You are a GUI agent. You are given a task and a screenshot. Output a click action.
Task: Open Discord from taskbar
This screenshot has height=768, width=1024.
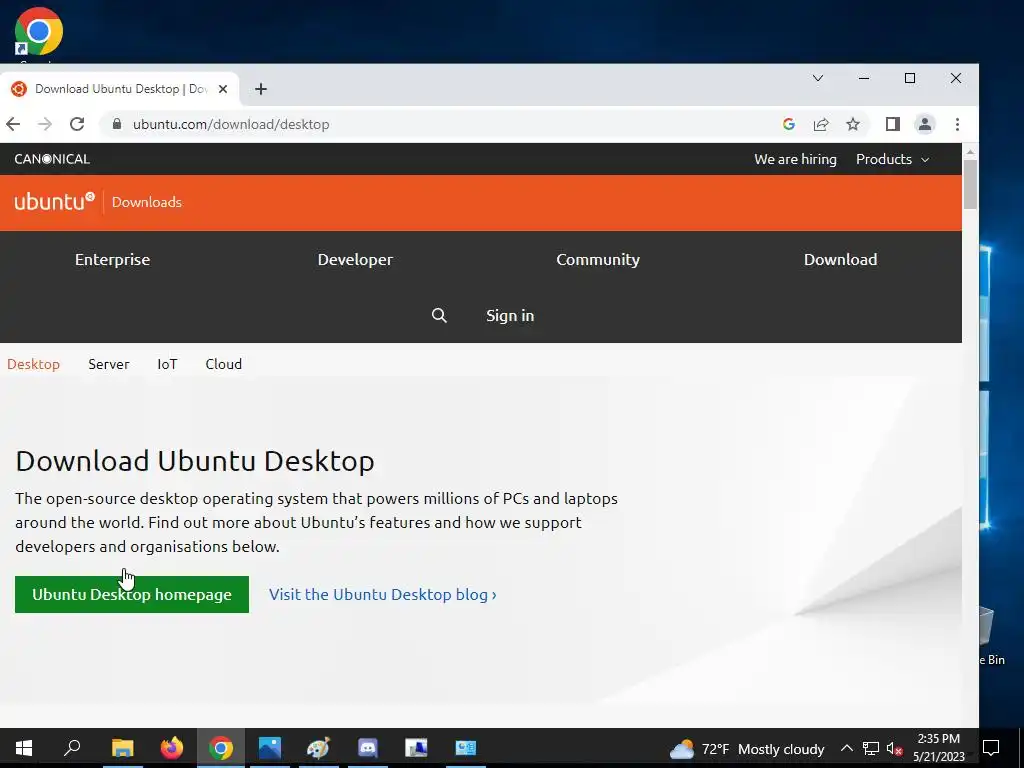pyautogui.click(x=368, y=748)
